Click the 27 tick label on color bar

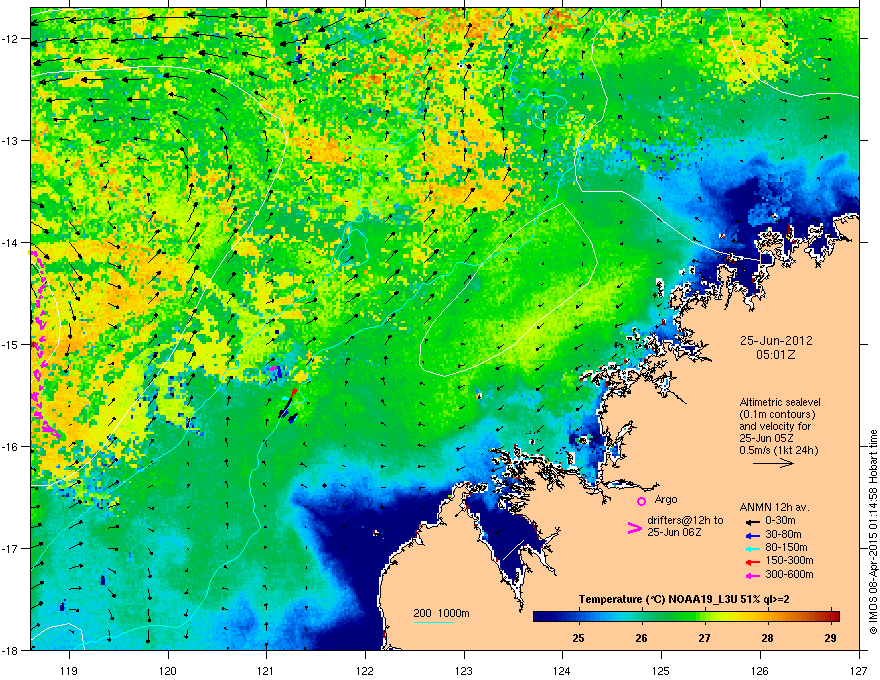click(x=704, y=638)
